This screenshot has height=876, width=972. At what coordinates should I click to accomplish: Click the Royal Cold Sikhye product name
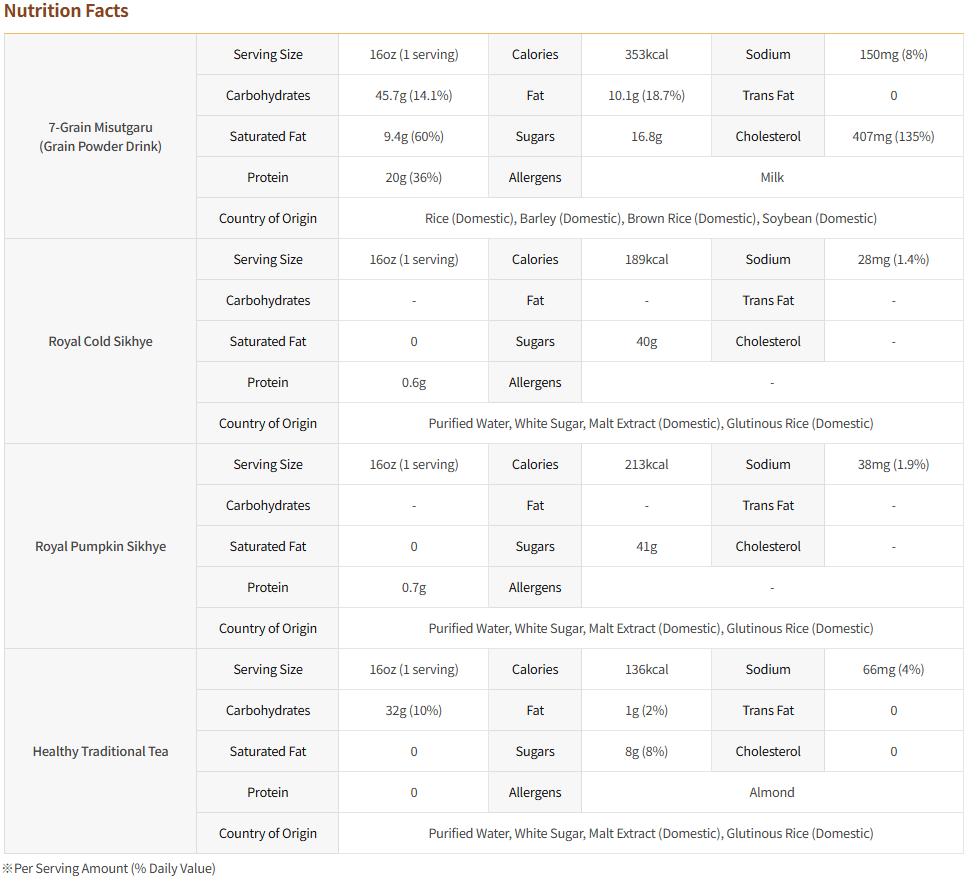[100, 342]
